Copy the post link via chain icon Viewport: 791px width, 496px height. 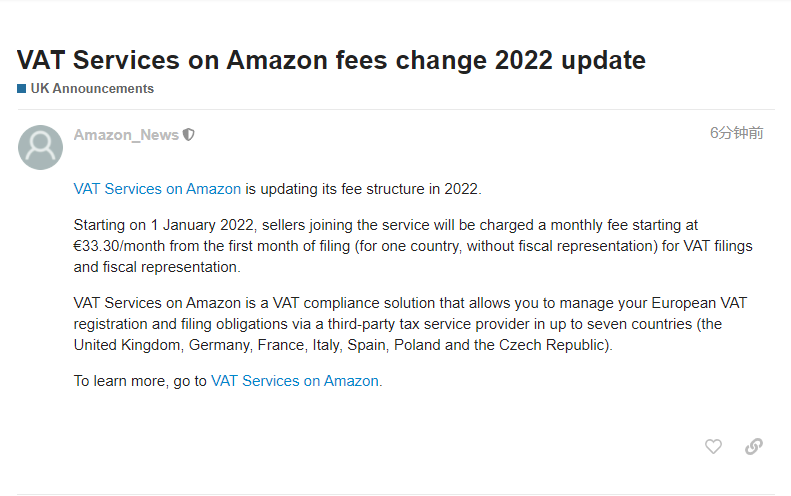(x=754, y=447)
